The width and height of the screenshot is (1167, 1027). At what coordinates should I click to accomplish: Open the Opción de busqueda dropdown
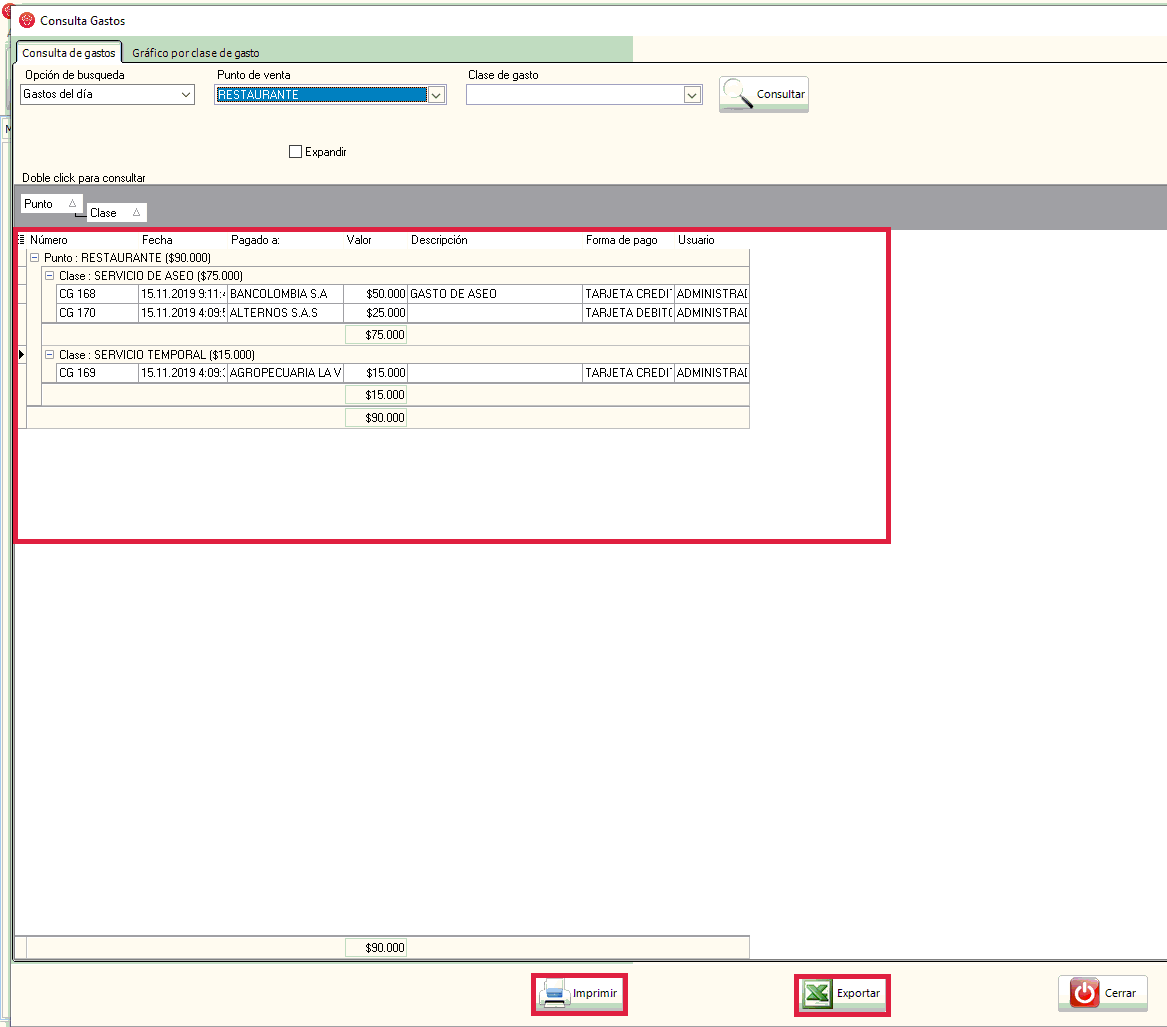186,95
